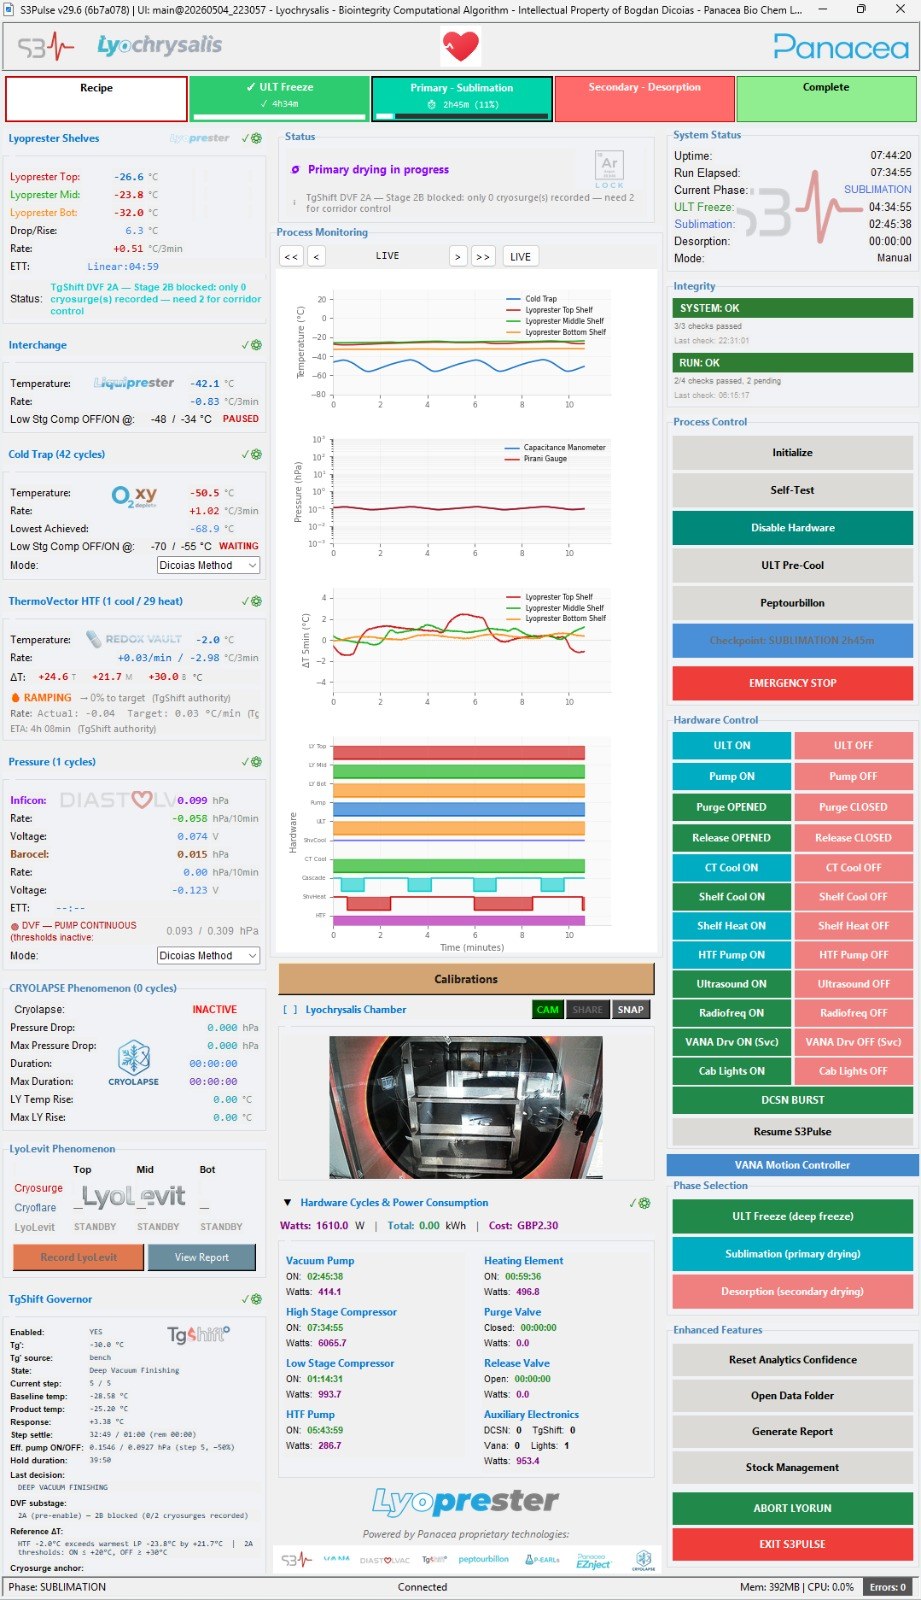Click Record LyoLevit button
The height and width of the screenshot is (1600, 921).
pyautogui.click(x=78, y=1257)
